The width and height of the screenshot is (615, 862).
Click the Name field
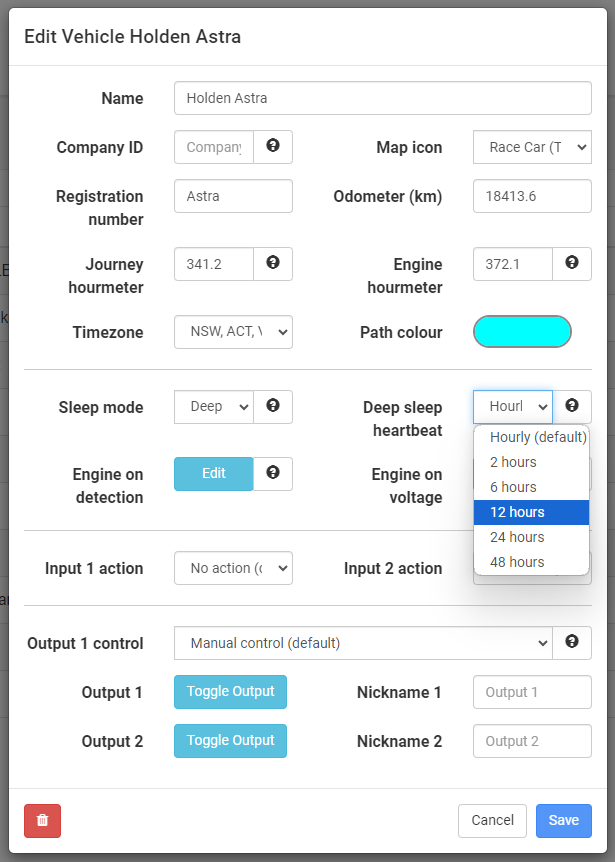[x=383, y=98]
